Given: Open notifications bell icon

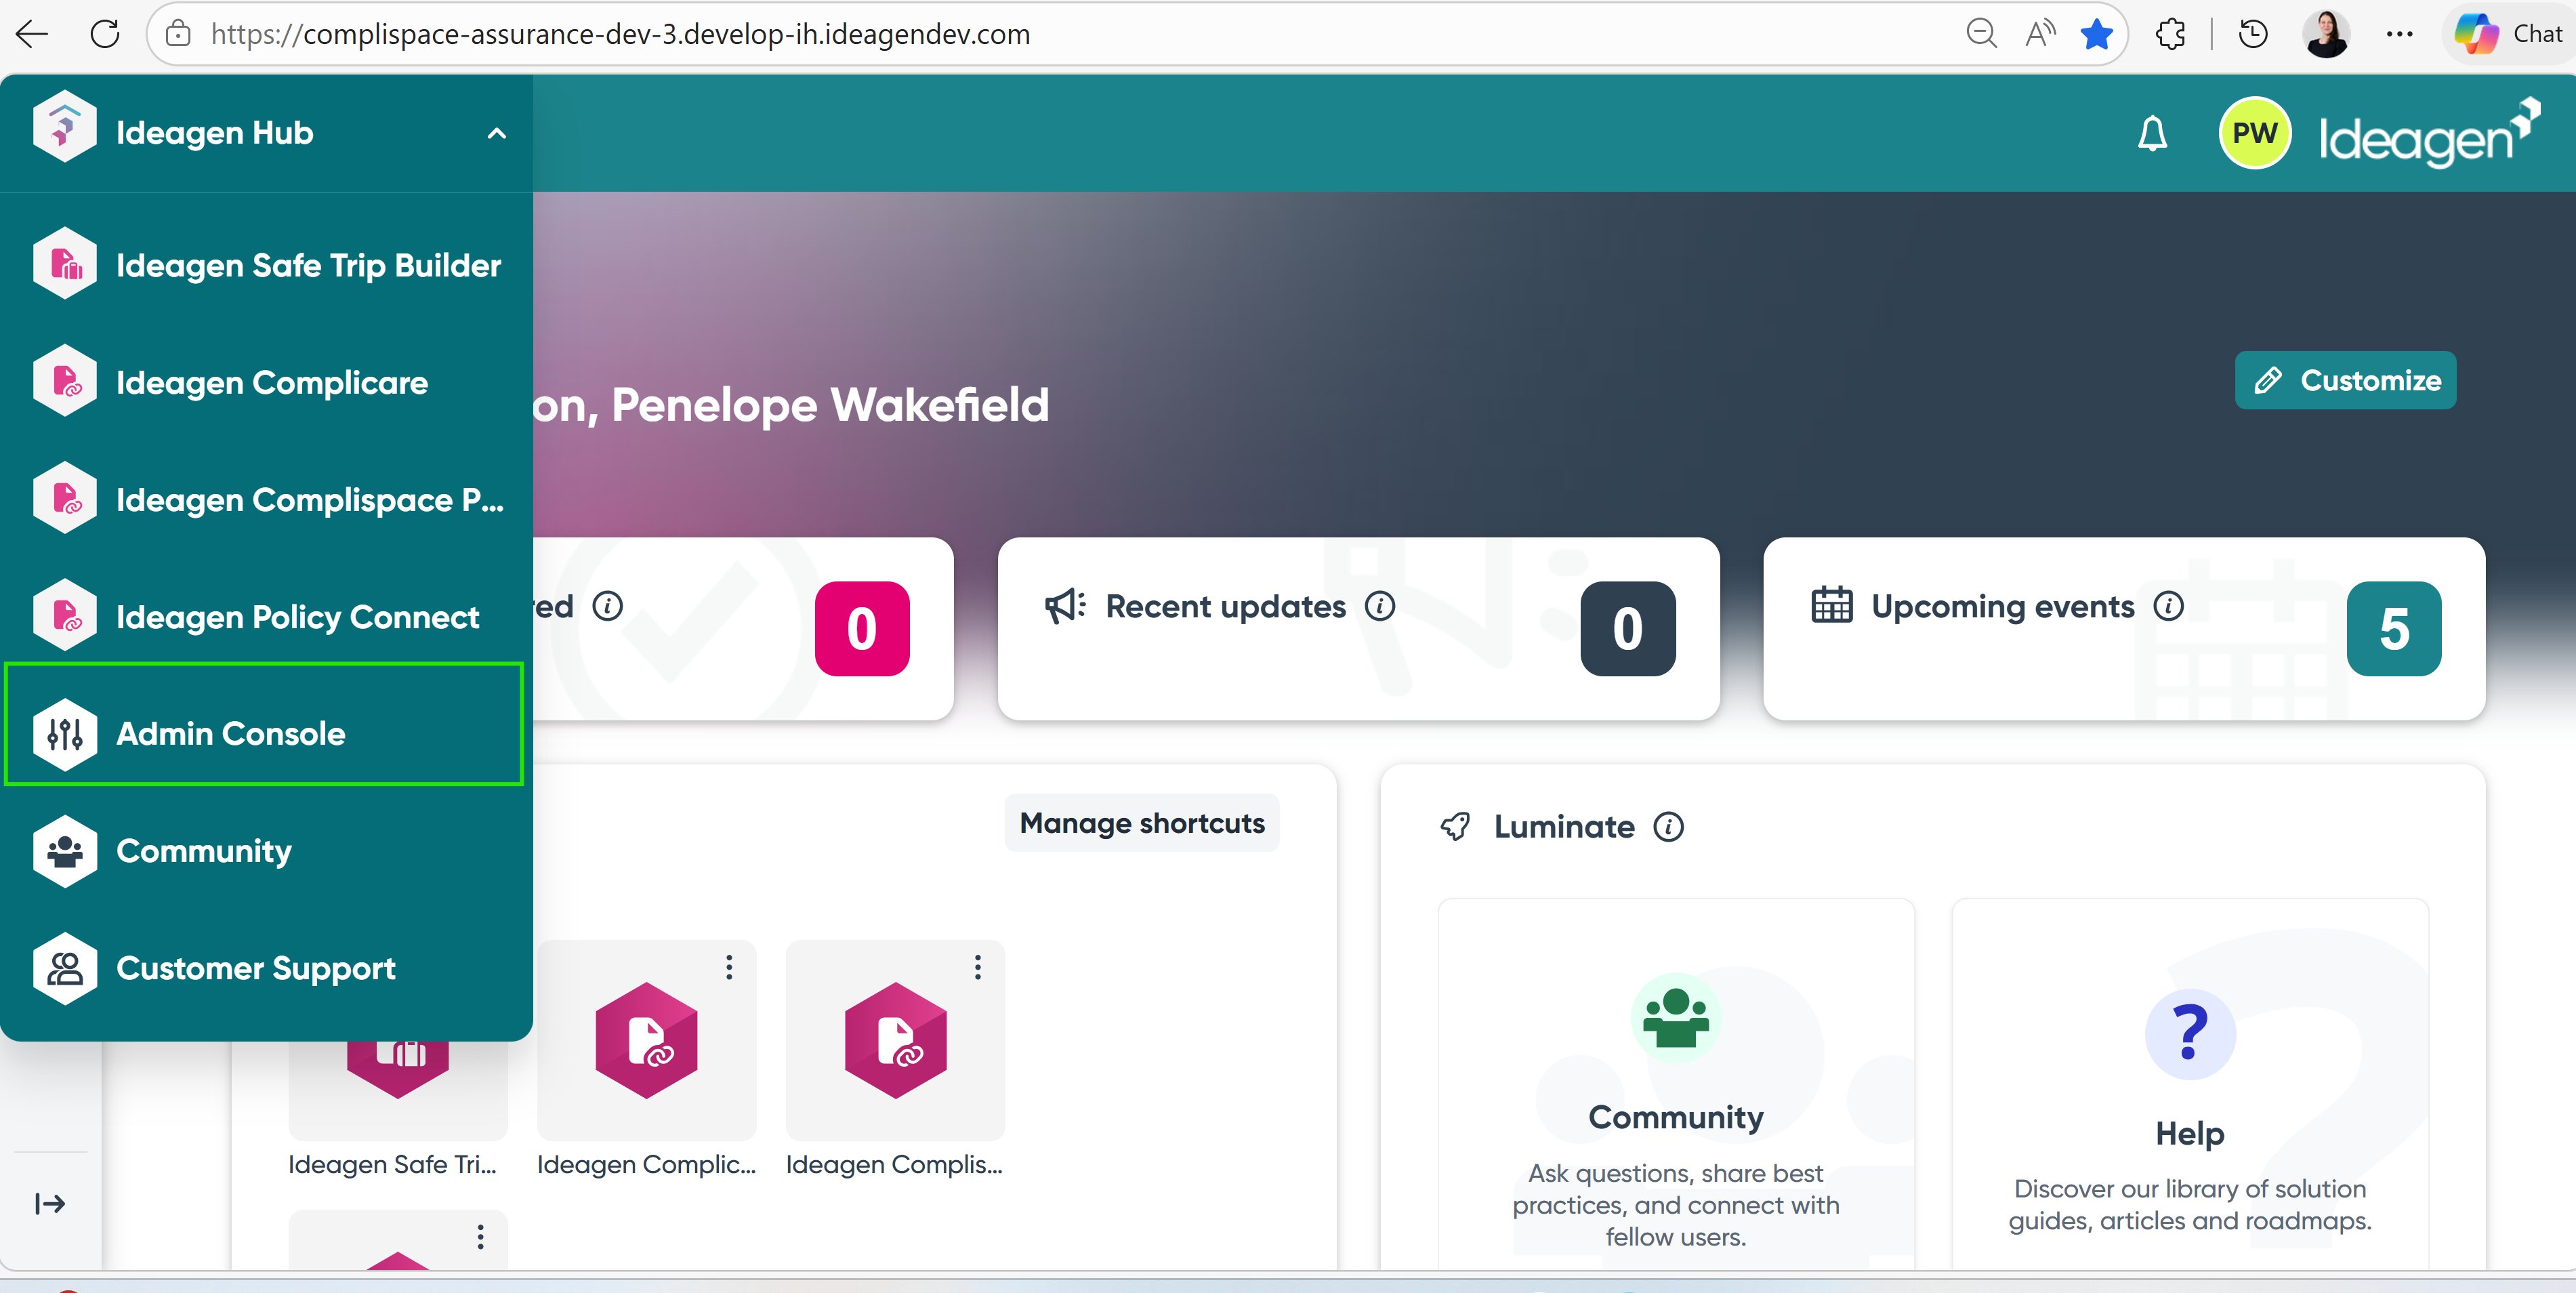Looking at the screenshot, I should tap(2152, 133).
